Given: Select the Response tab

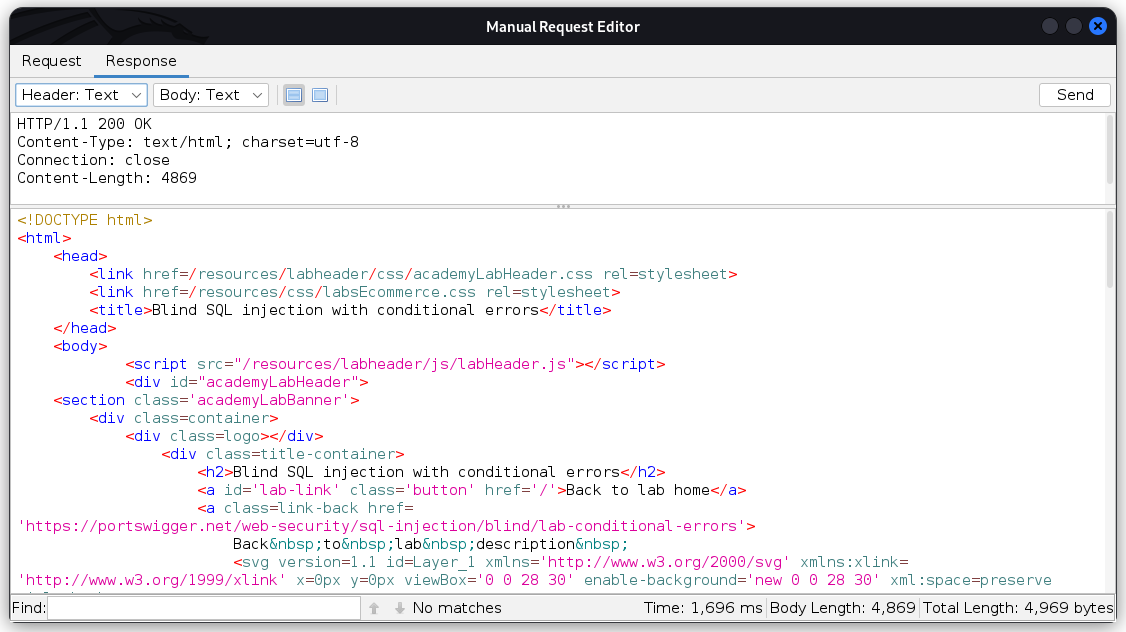Looking at the screenshot, I should pos(140,61).
